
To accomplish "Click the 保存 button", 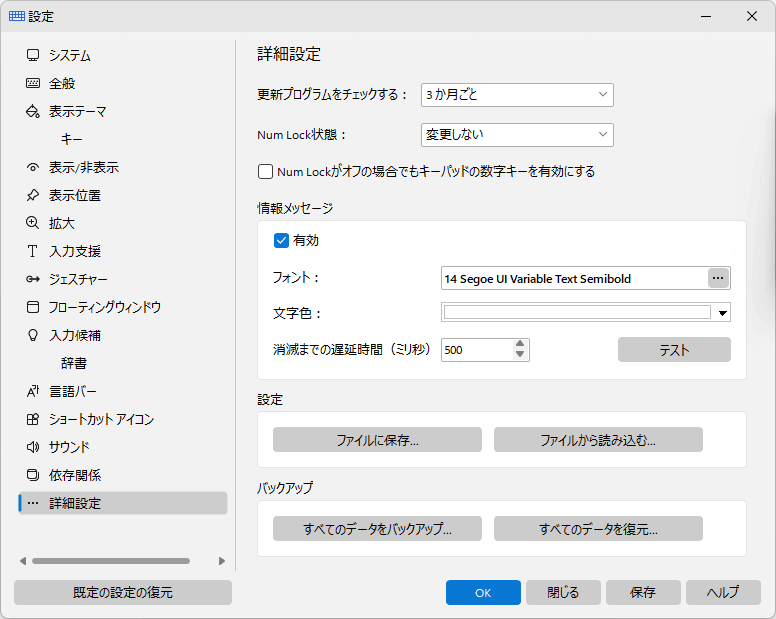I will point(643,592).
